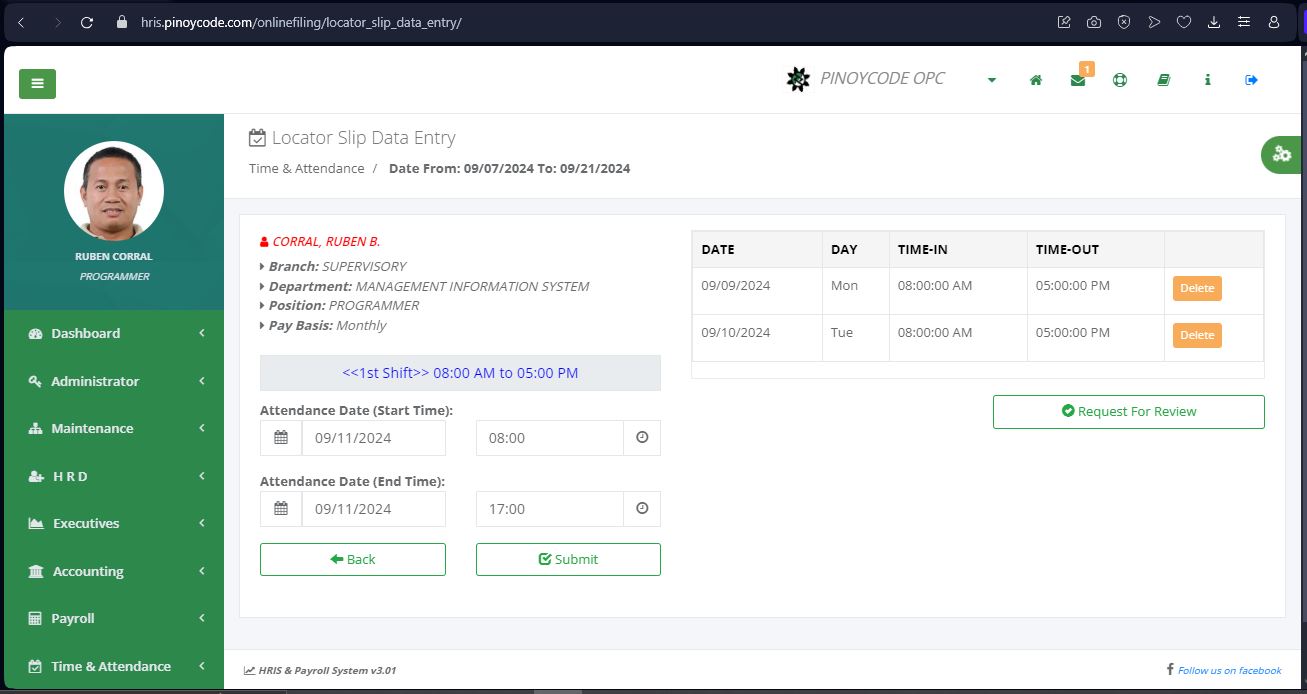Screen dimensions: 1307x694
Task: Open the home icon in header
Action: [1036, 80]
